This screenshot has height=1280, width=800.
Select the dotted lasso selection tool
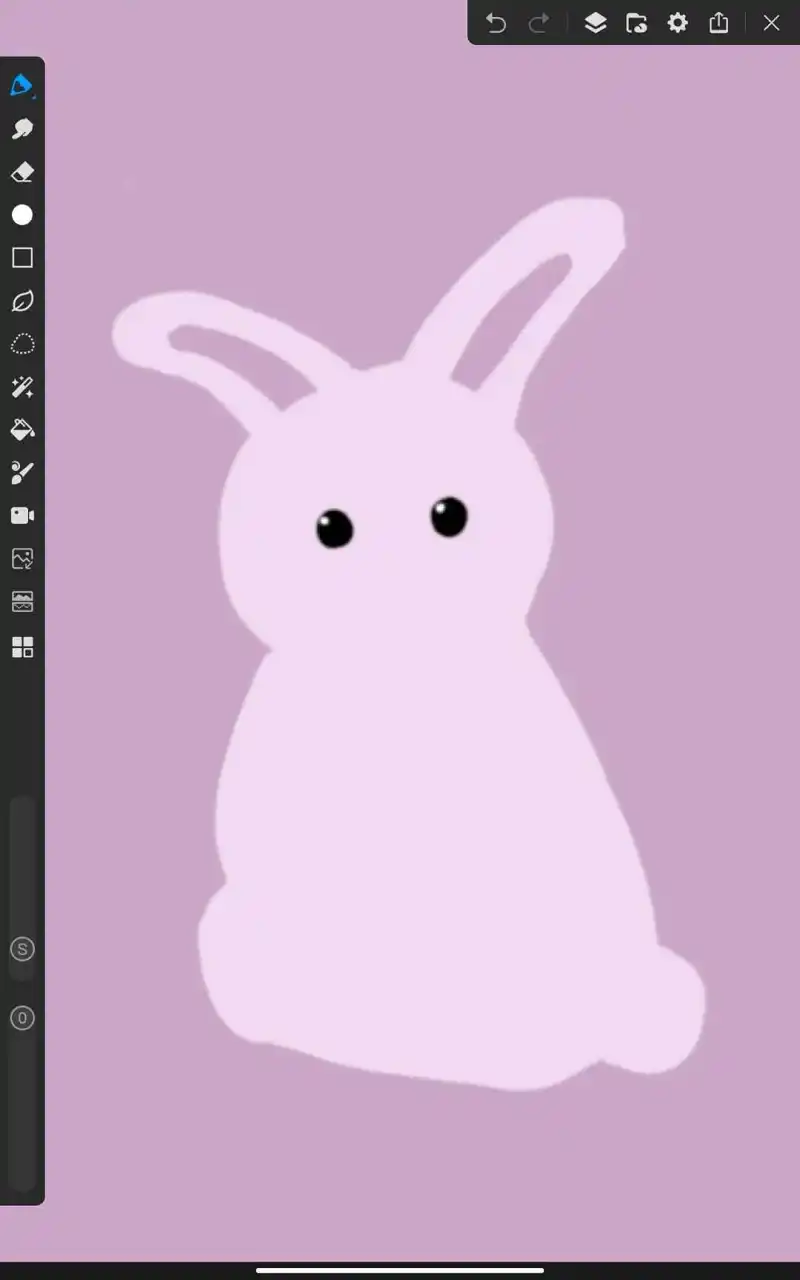22,344
